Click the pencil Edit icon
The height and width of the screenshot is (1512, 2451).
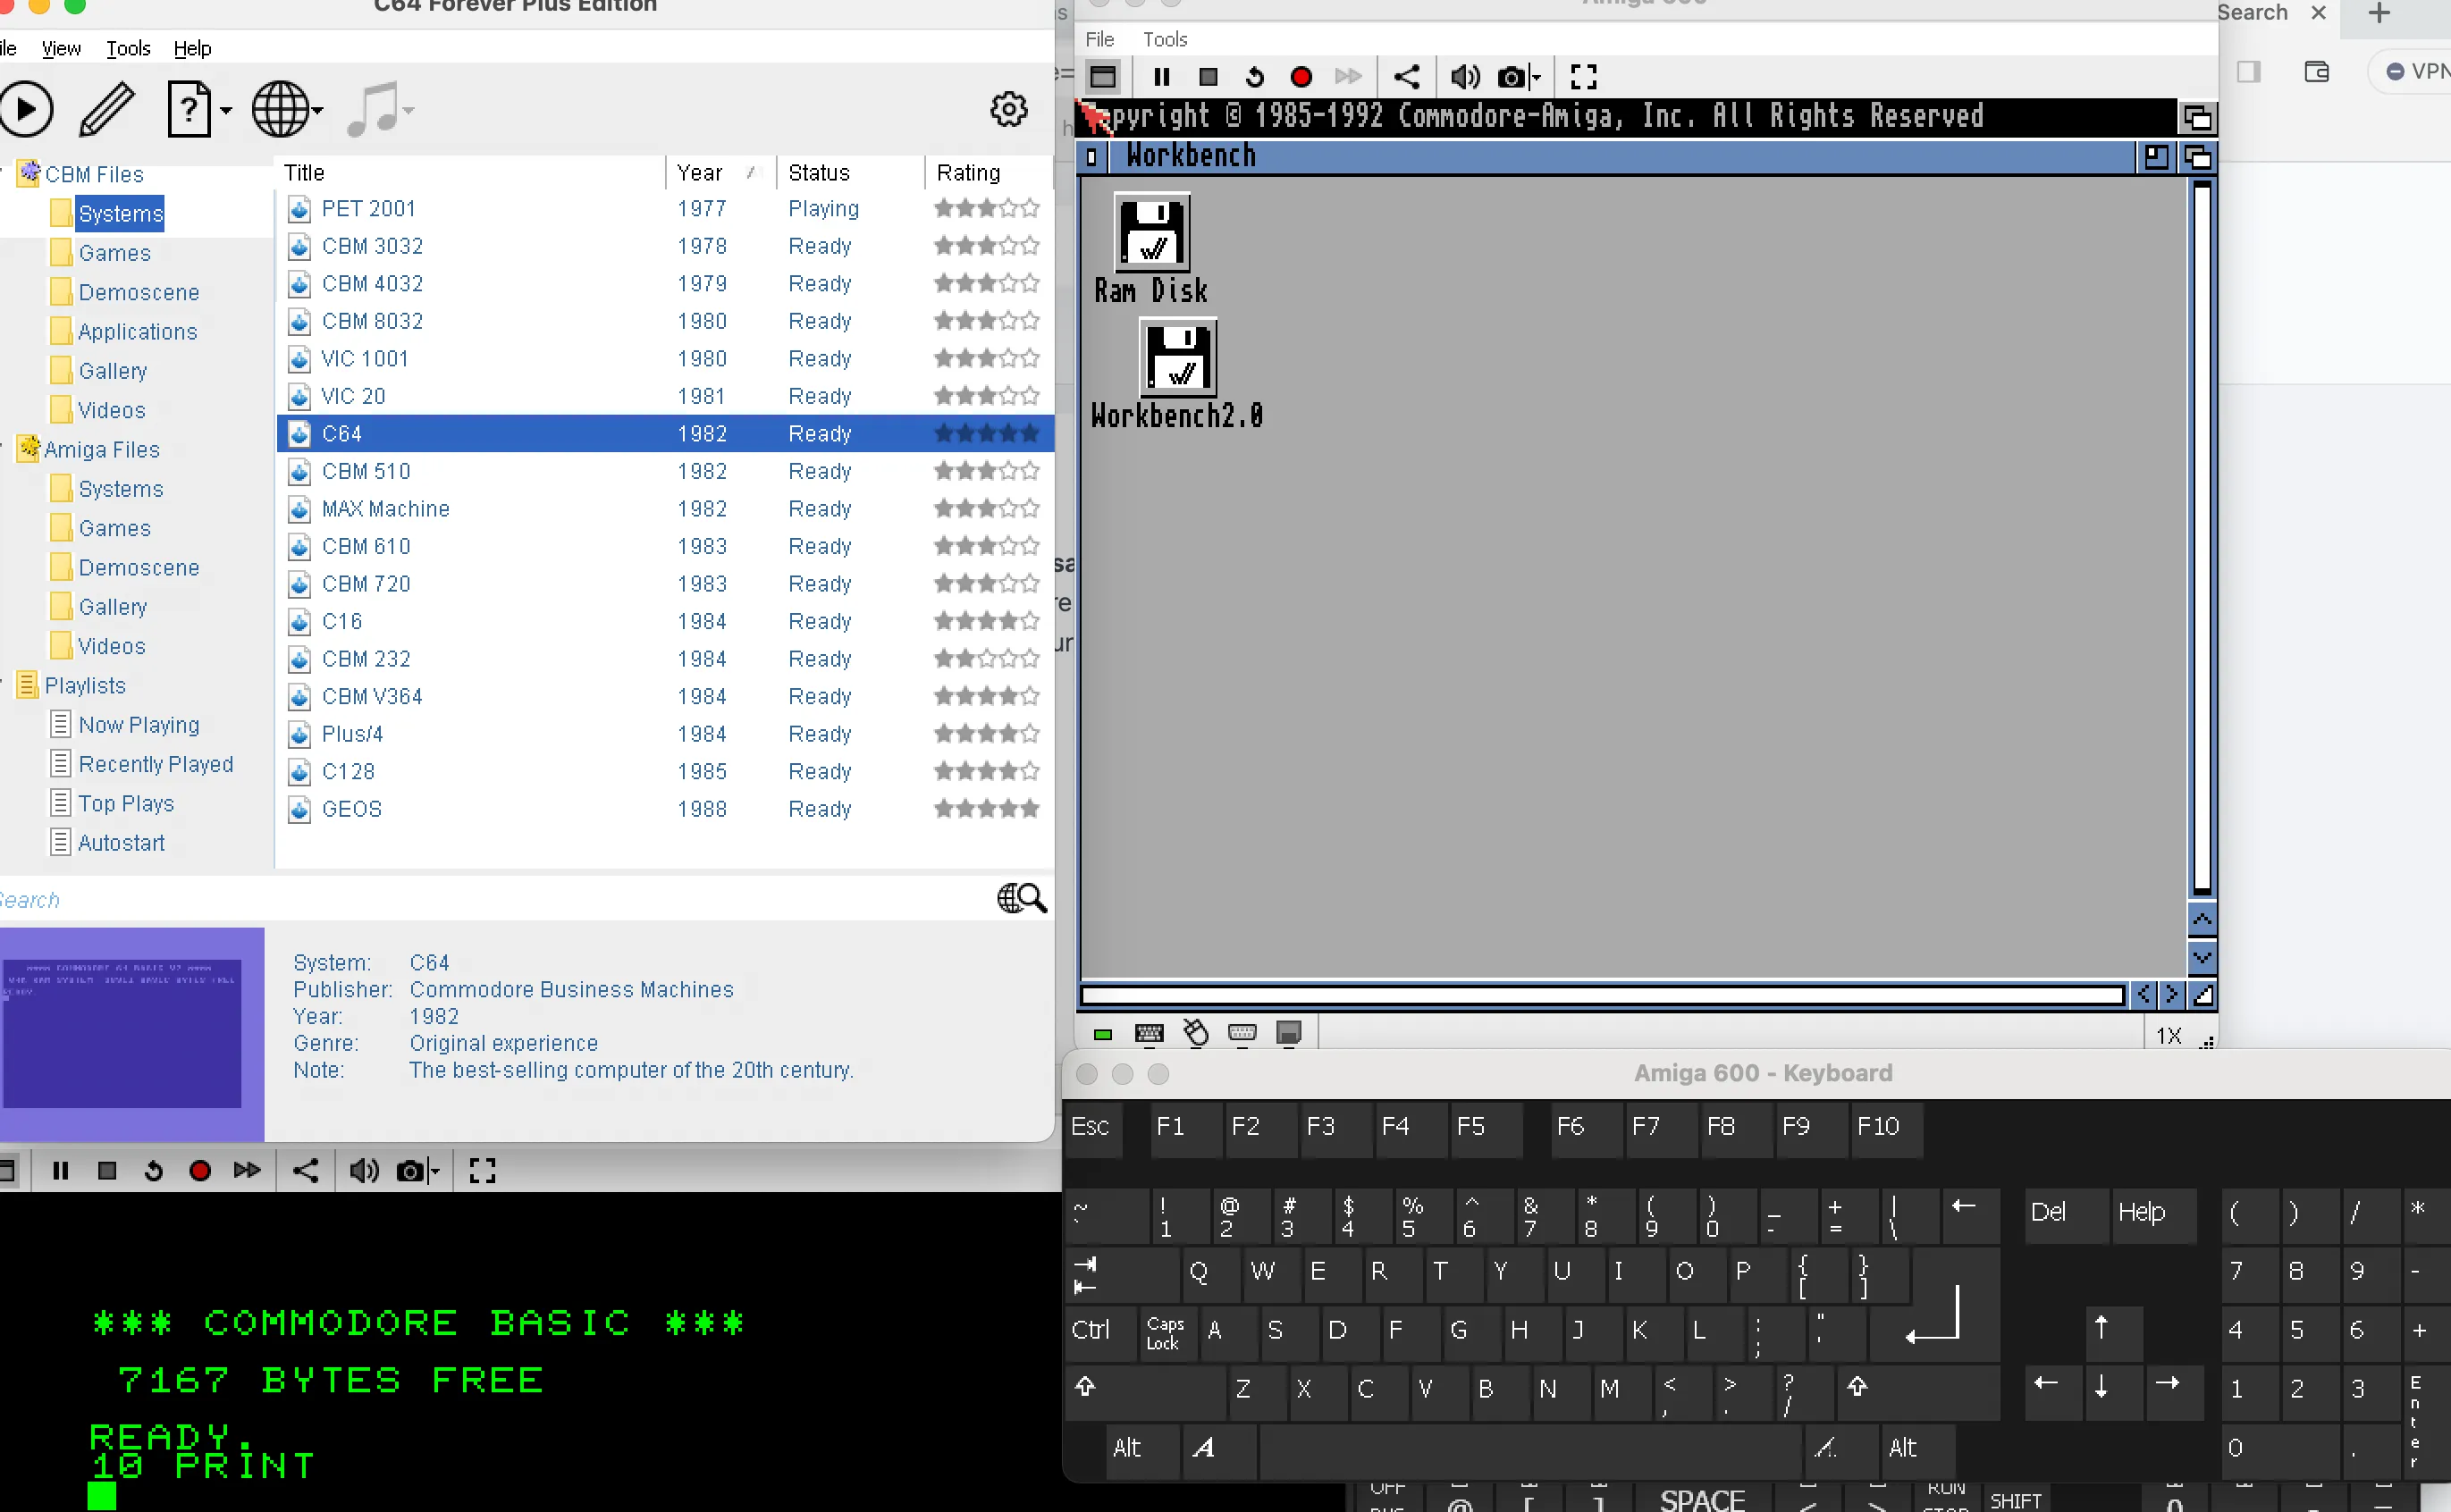coord(107,109)
